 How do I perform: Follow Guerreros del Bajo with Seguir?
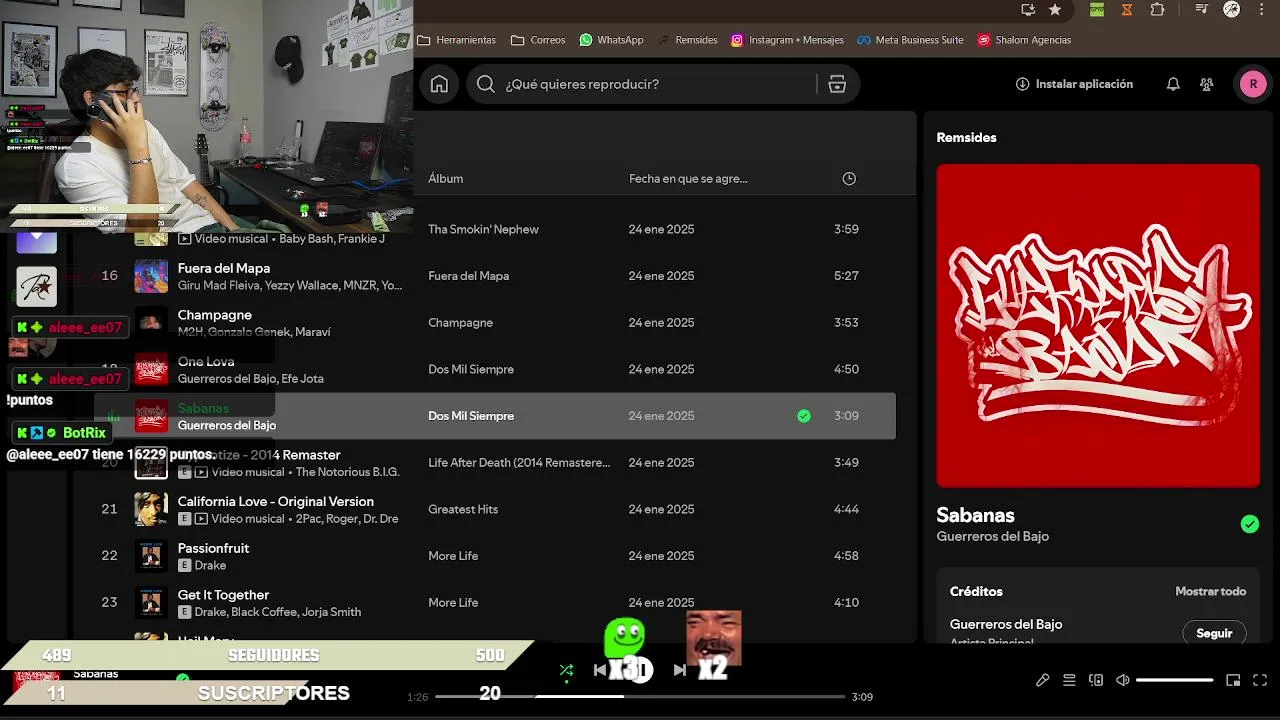(x=1214, y=633)
